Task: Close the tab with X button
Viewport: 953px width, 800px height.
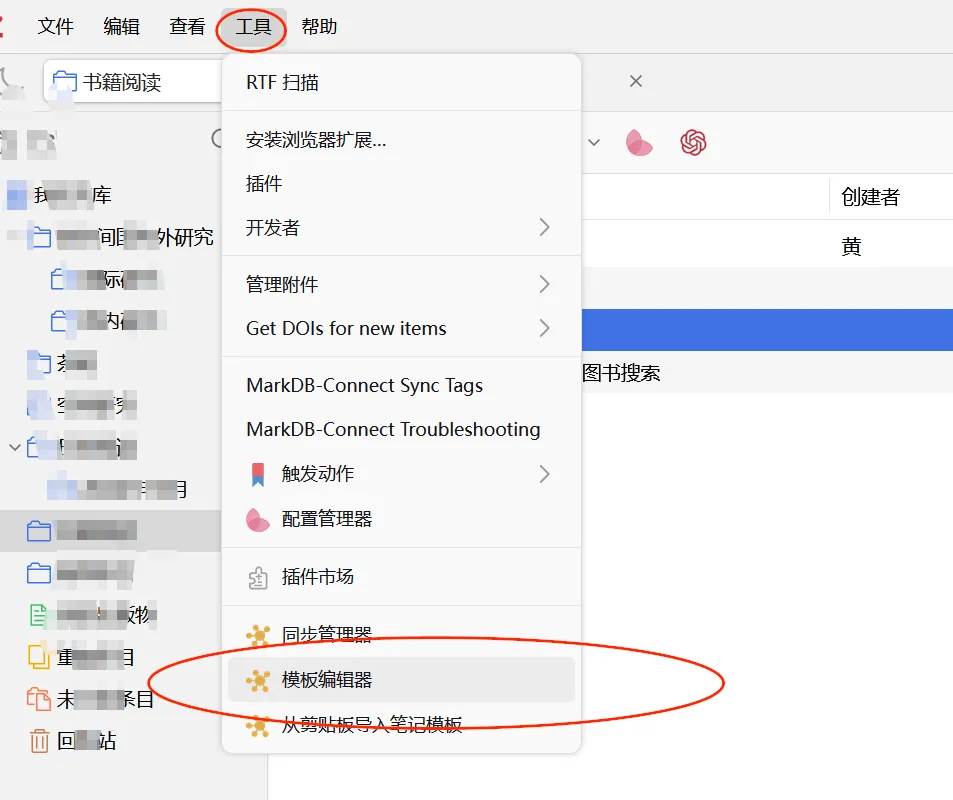Action: pyautogui.click(x=636, y=81)
